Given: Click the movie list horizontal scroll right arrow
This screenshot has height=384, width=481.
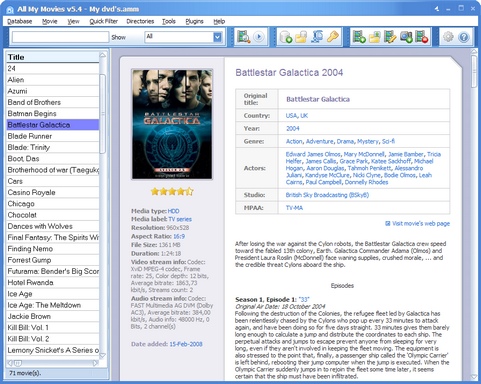Looking at the screenshot, I should (x=96, y=363).
